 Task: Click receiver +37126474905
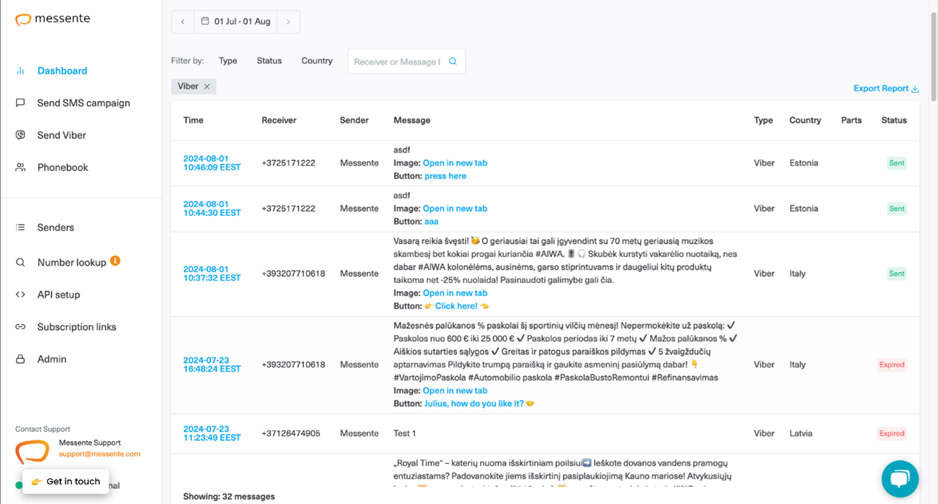click(x=291, y=433)
